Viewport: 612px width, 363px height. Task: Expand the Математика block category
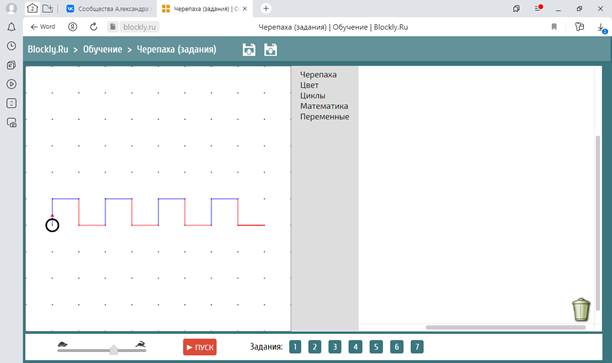click(324, 106)
